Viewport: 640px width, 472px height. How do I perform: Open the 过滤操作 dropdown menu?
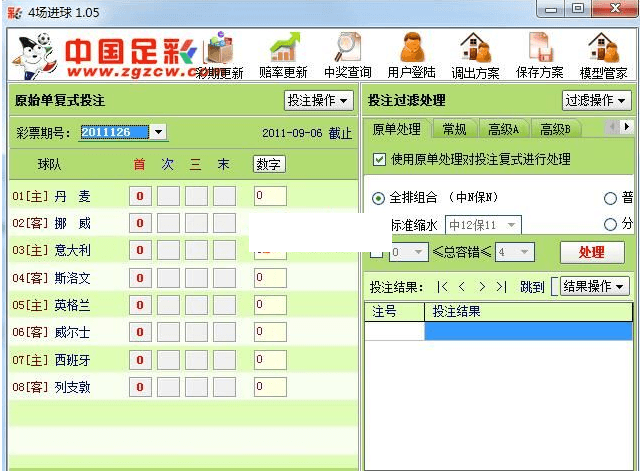[596, 101]
